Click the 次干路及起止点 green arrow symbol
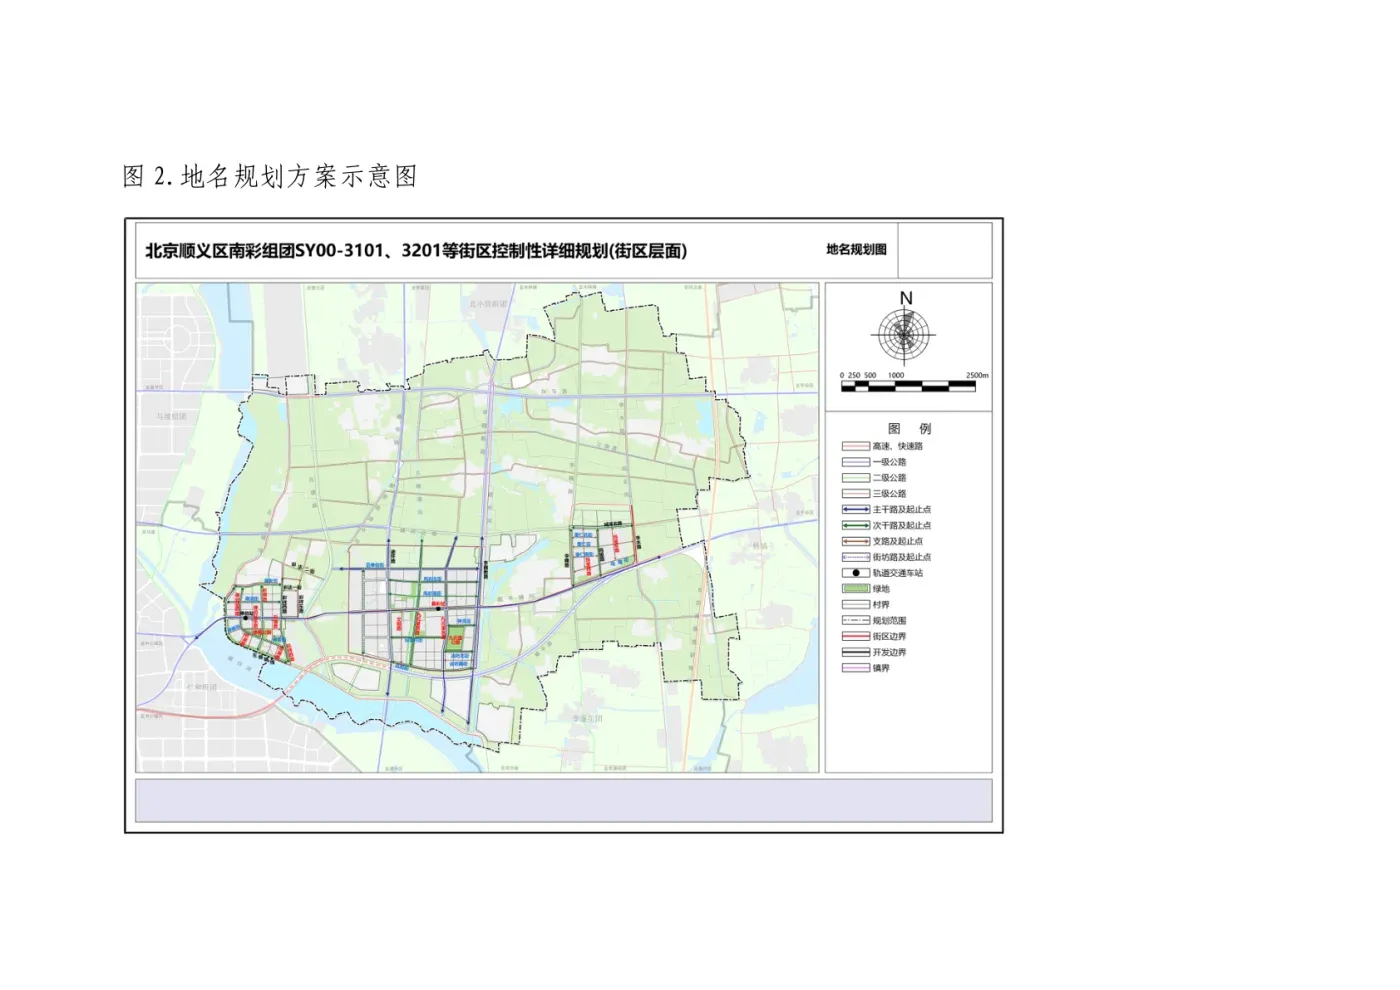The width and height of the screenshot is (1400, 990). point(856,526)
